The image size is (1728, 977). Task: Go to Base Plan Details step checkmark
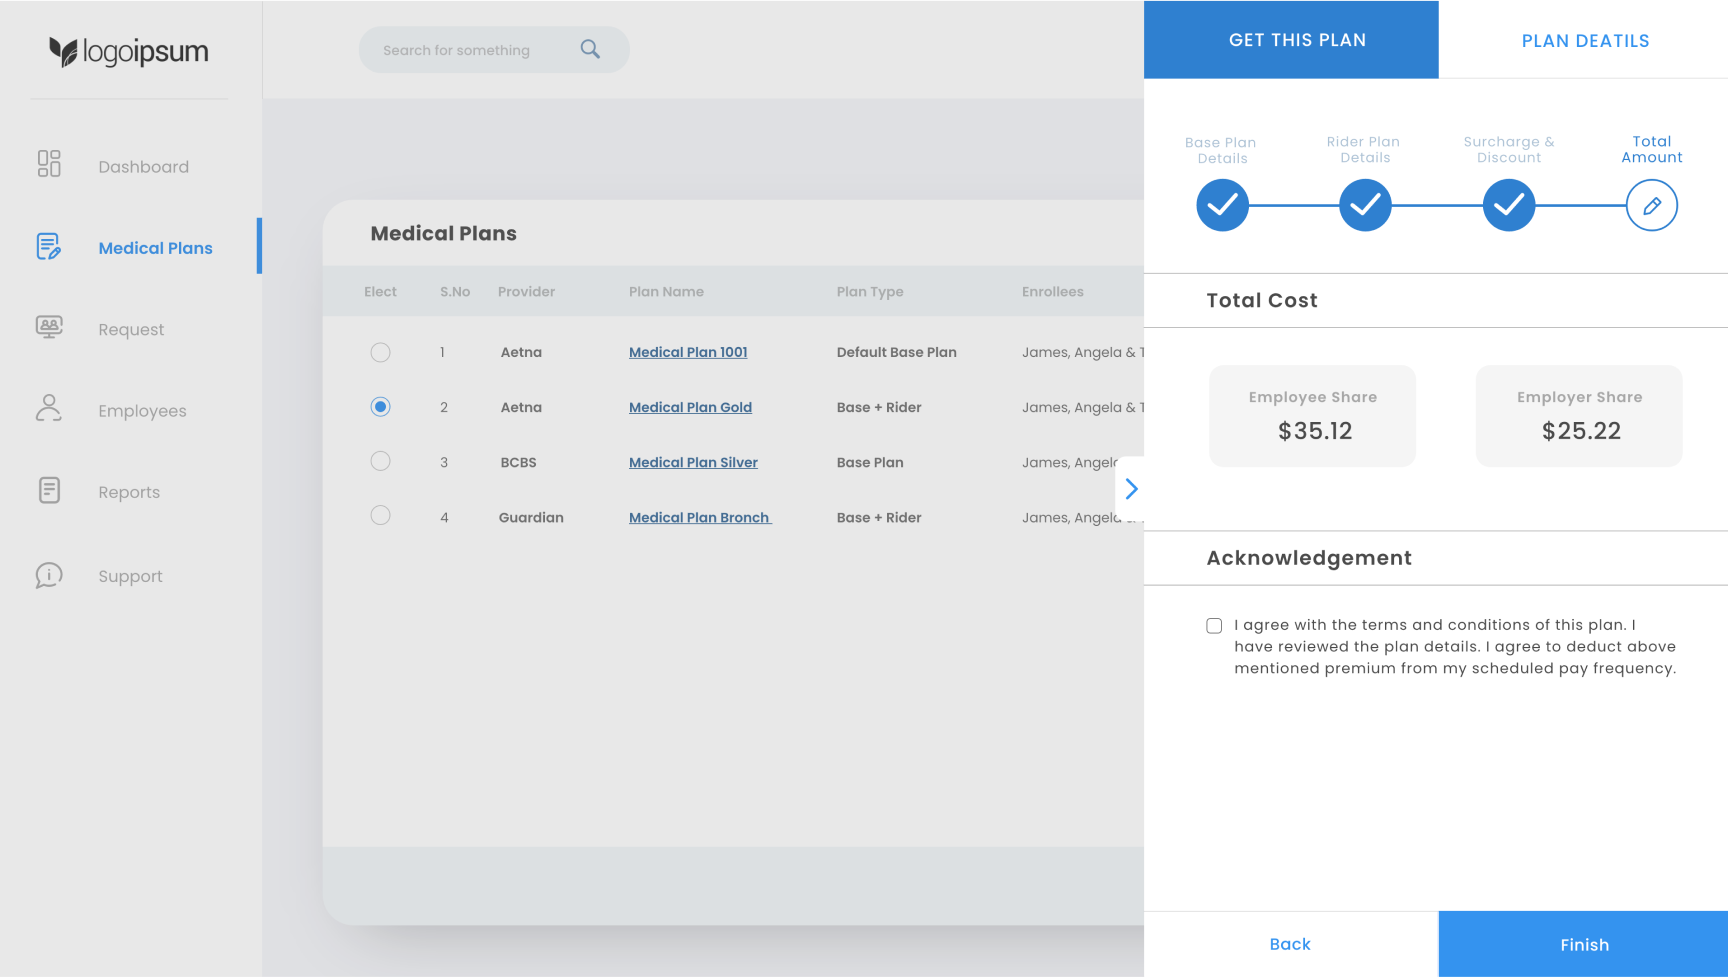coord(1222,206)
